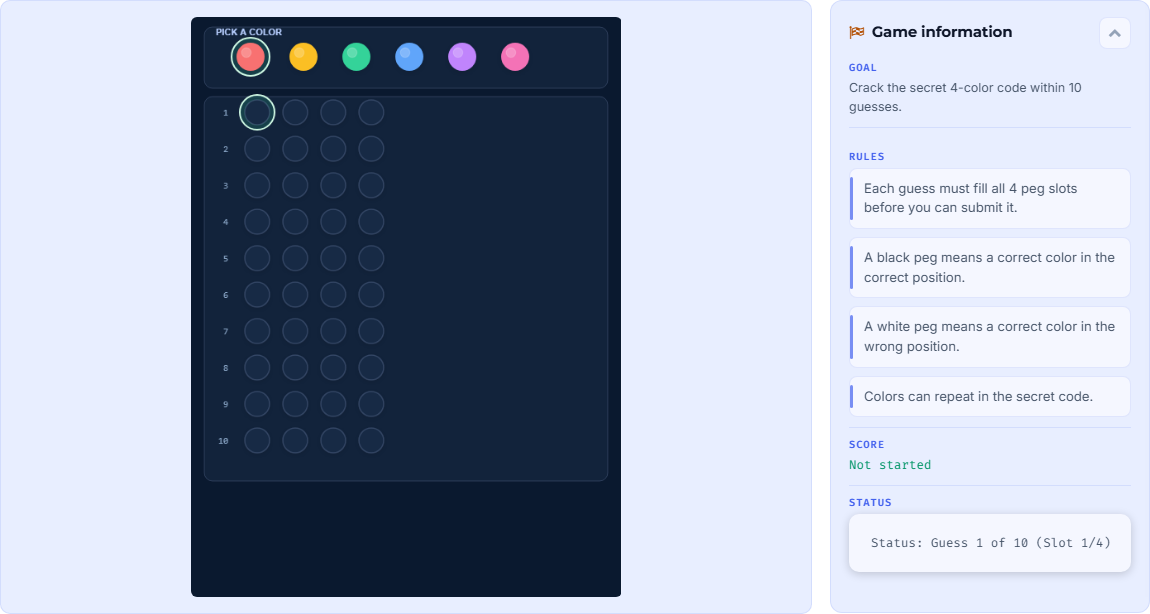
Task: Click the first peg slot in row 5
Action: tap(257, 258)
